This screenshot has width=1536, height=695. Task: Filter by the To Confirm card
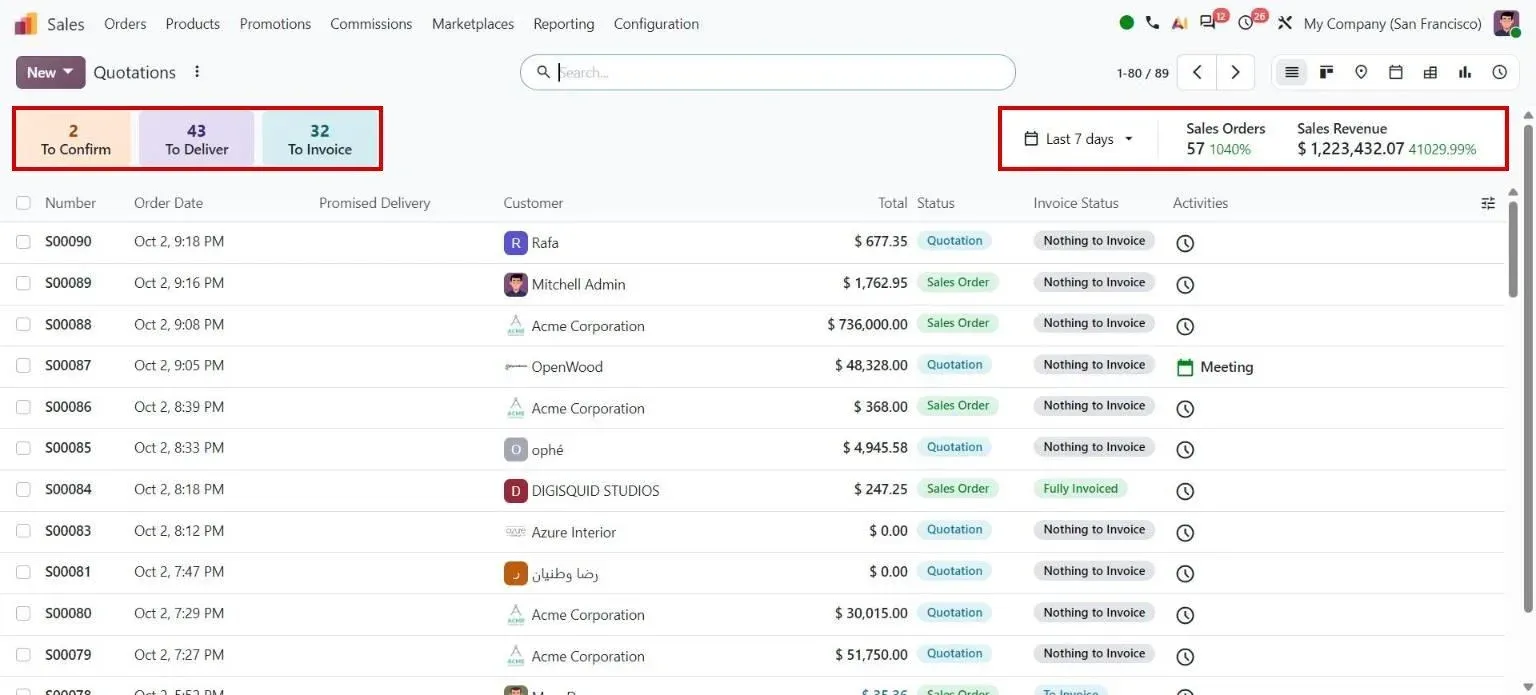coord(74,139)
